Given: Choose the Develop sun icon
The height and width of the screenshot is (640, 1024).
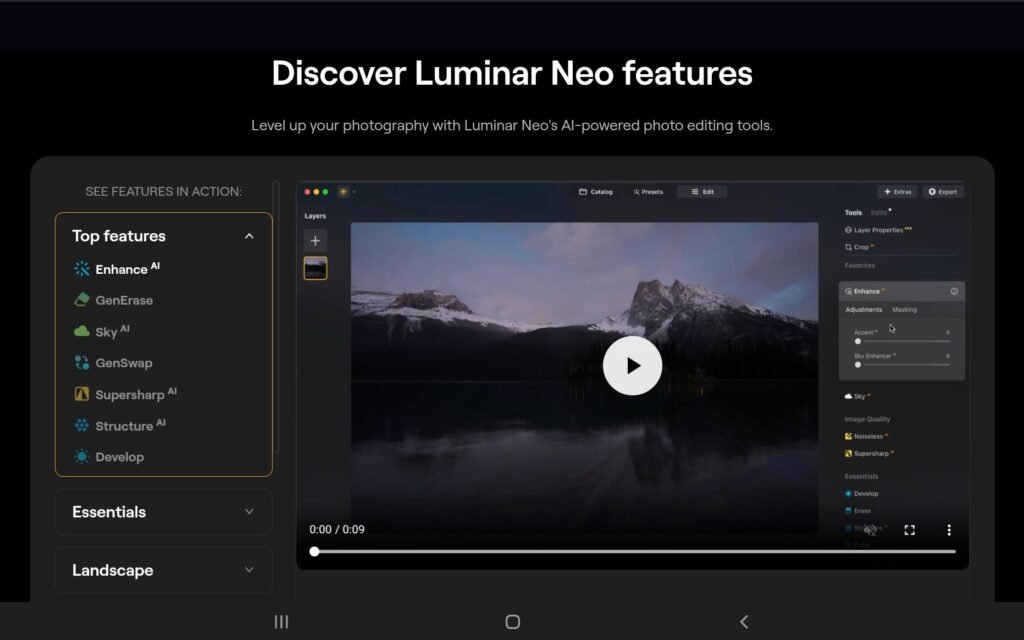Looking at the screenshot, I should [x=82, y=456].
